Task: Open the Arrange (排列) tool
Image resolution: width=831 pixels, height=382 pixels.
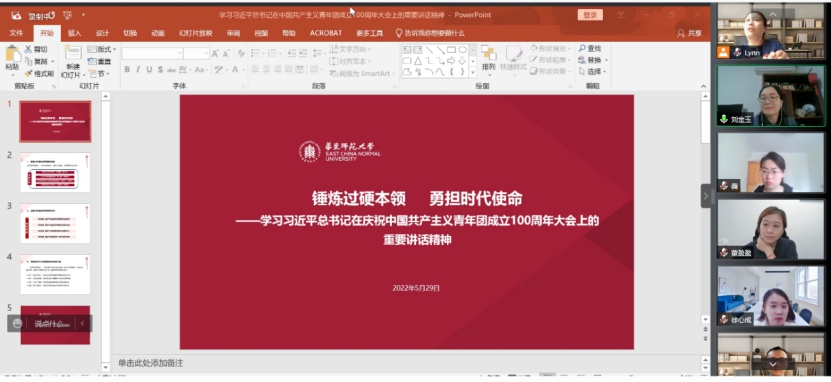Action: coord(489,58)
